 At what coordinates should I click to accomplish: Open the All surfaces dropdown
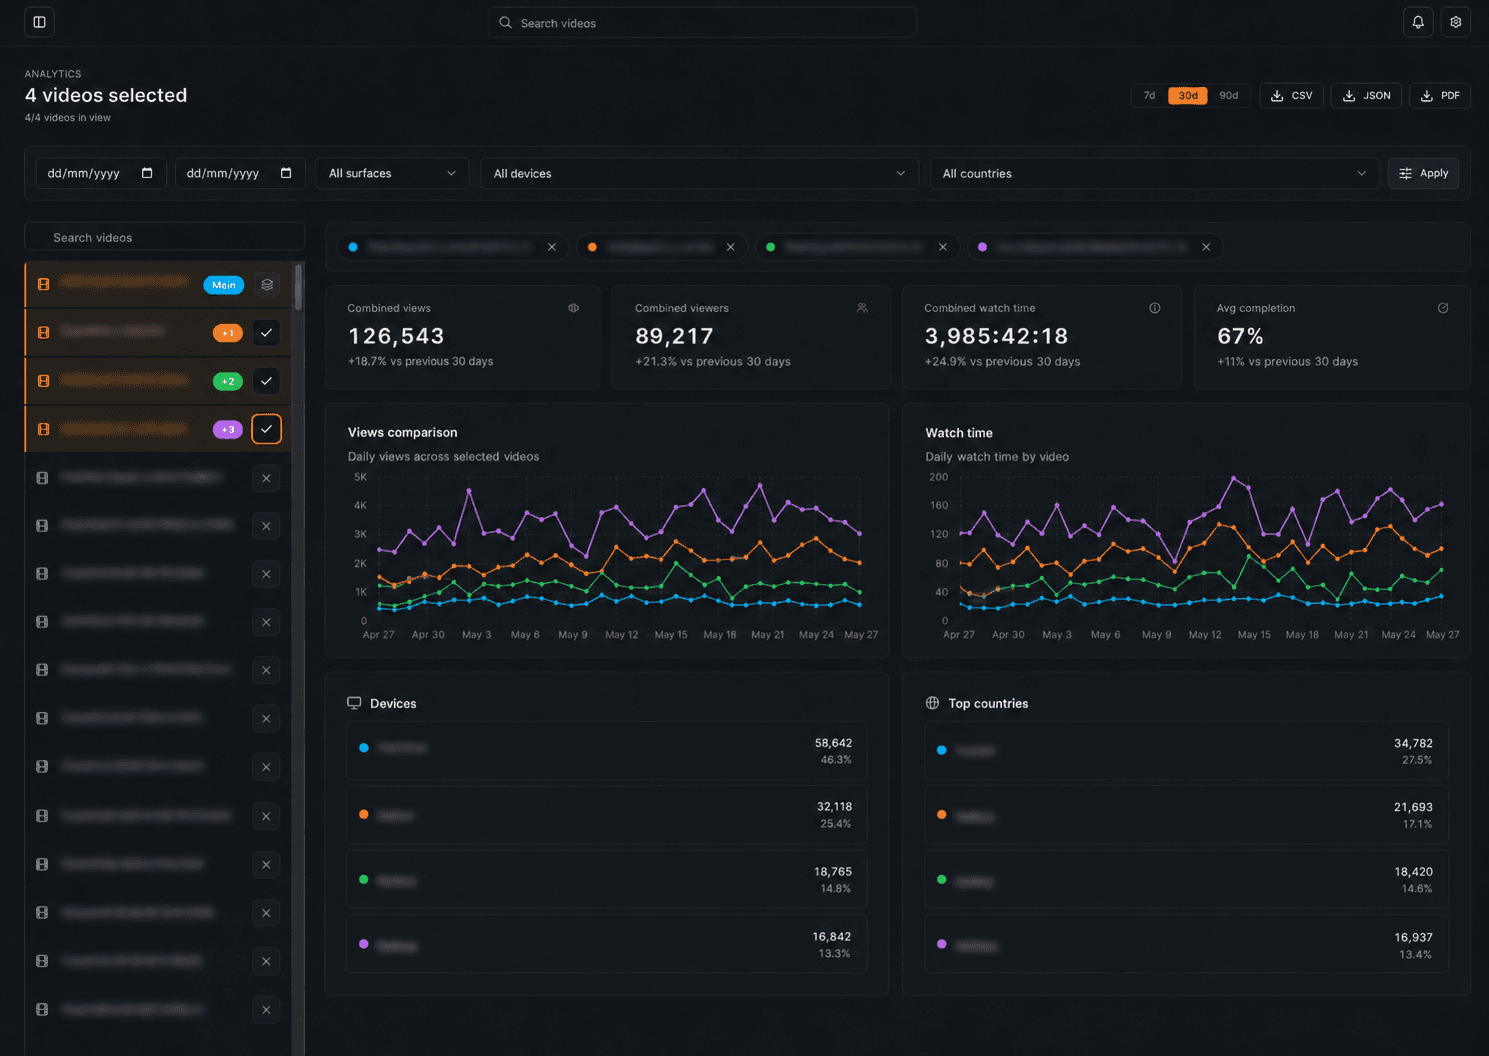pyautogui.click(x=392, y=173)
